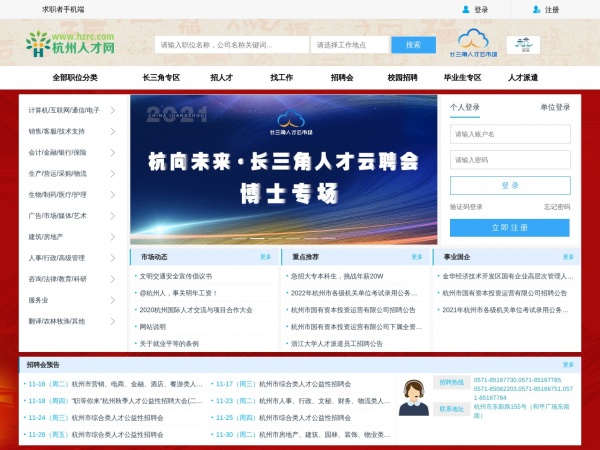Click the 立即注册 button
This screenshot has height=450, width=600.
coord(510,228)
